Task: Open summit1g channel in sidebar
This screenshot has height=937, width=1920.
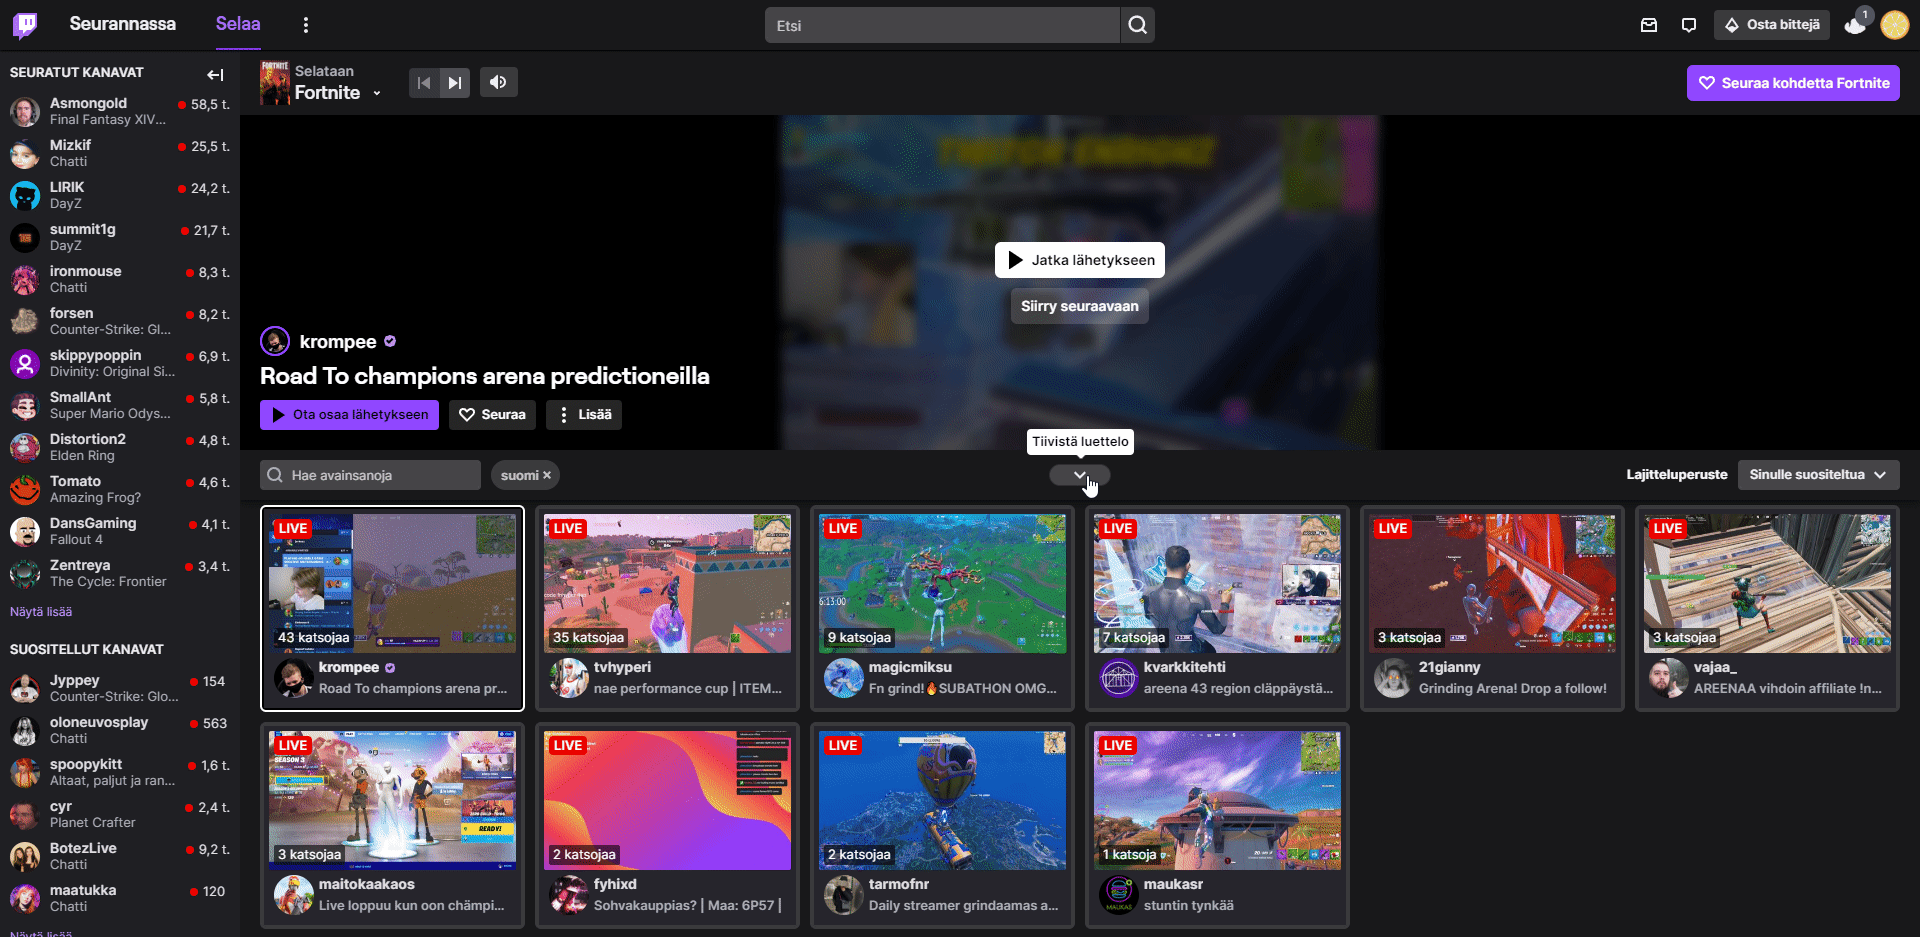Action: (120, 237)
